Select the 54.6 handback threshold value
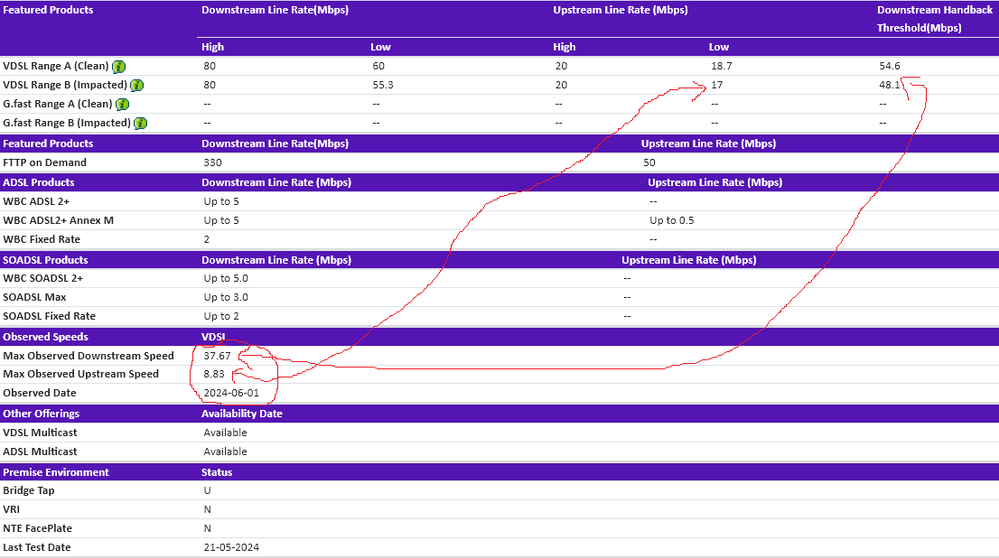The height and width of the screenshot is (558, 999). [x=889, y=66]
